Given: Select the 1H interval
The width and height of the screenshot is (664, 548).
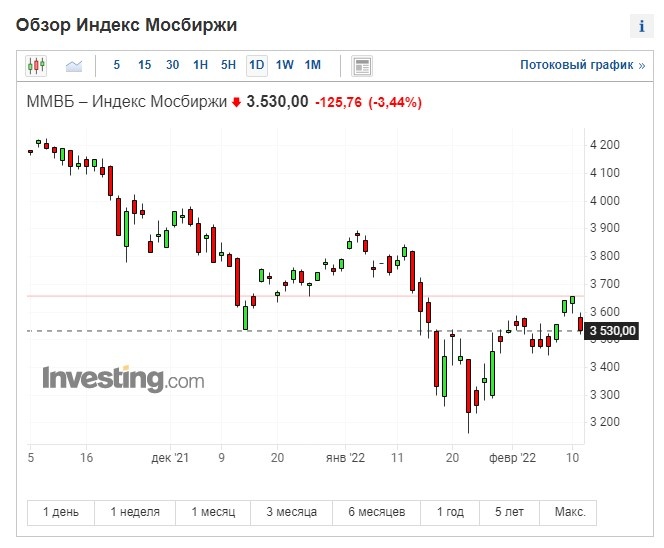Looking at the screenshot, I should (200, 65).
